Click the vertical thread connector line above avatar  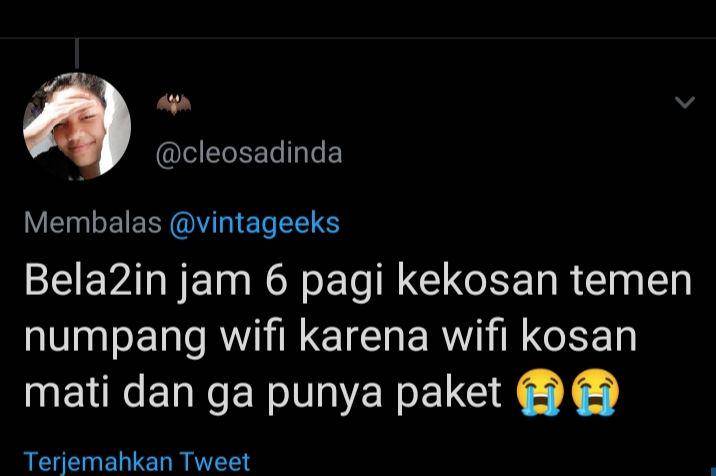pos(77,53)
